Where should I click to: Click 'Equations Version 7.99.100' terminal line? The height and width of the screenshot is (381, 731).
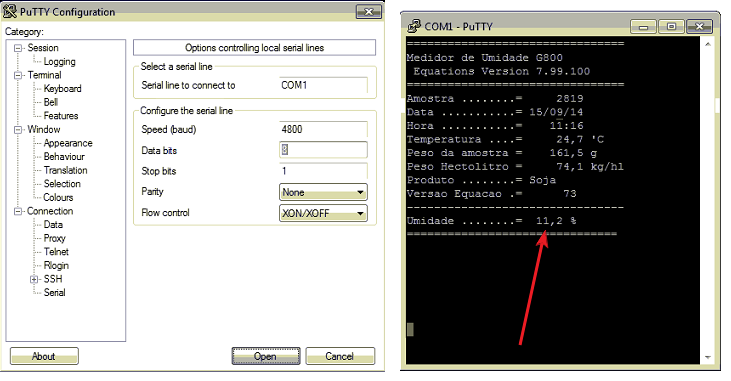(502, 71)
